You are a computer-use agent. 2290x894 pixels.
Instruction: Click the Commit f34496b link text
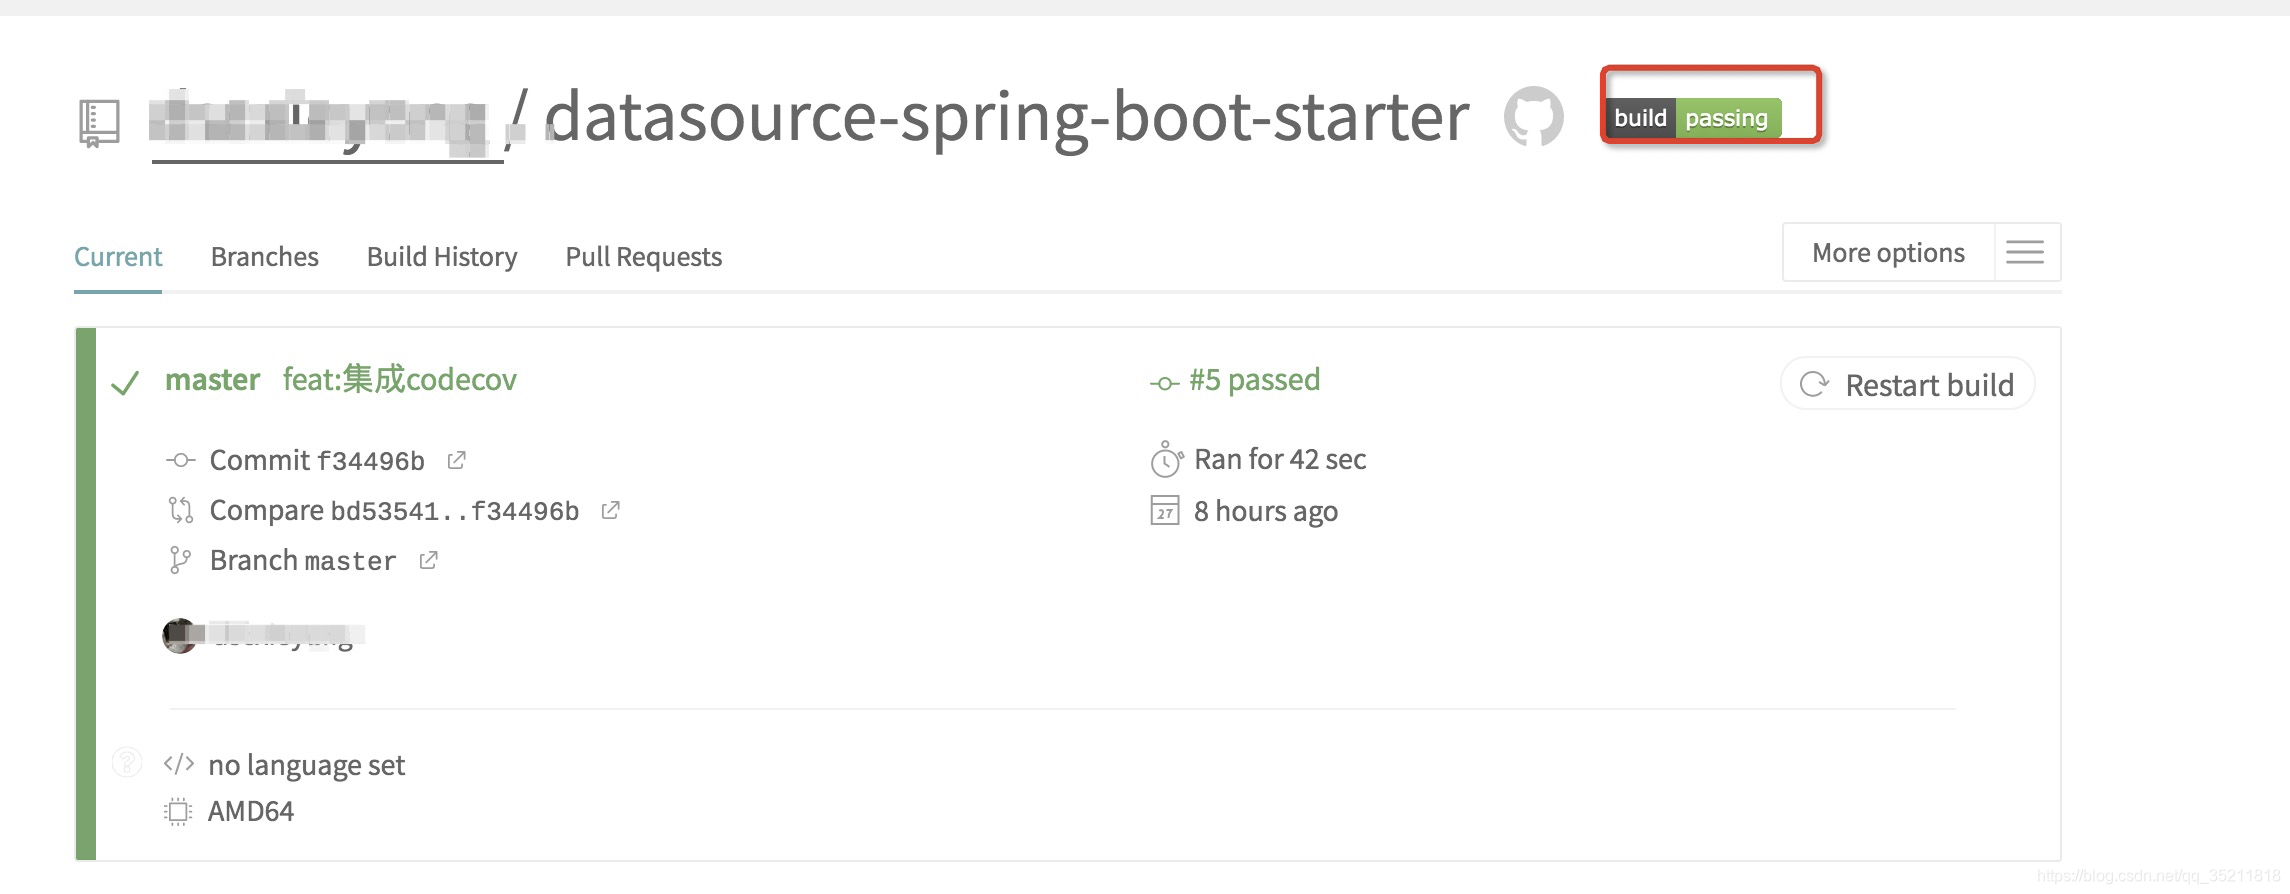(317, 460)
